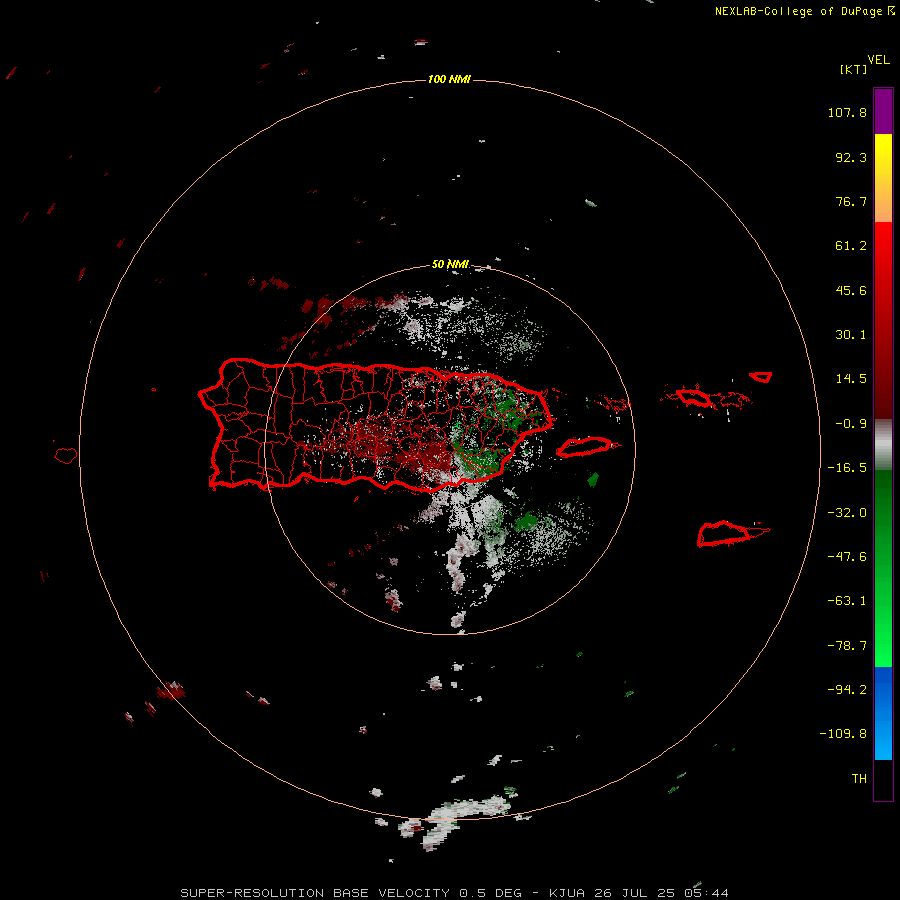Pick the blue segment of the color bar

883,713
